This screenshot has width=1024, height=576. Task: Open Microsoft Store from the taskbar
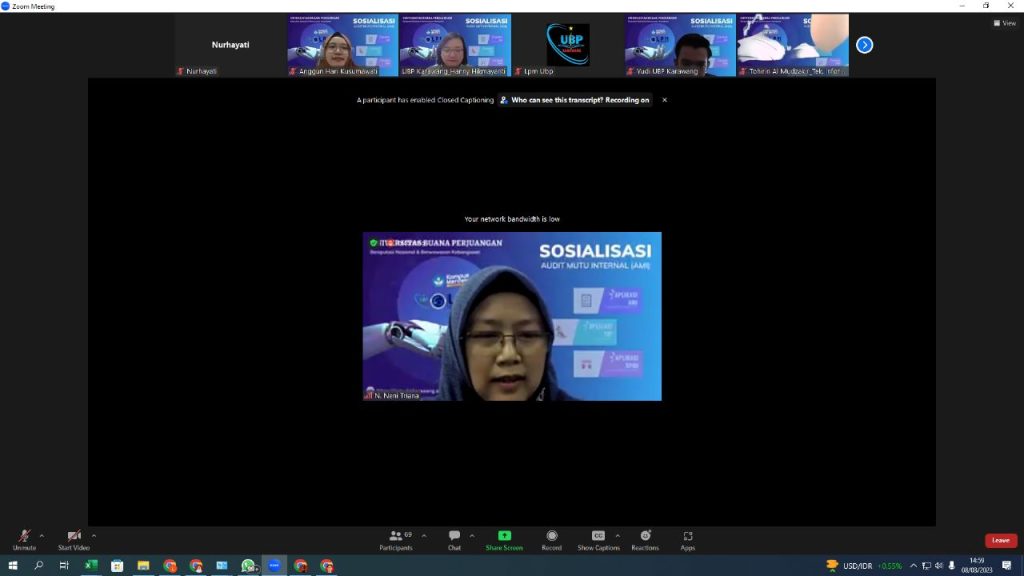click(x=117, y=566)
